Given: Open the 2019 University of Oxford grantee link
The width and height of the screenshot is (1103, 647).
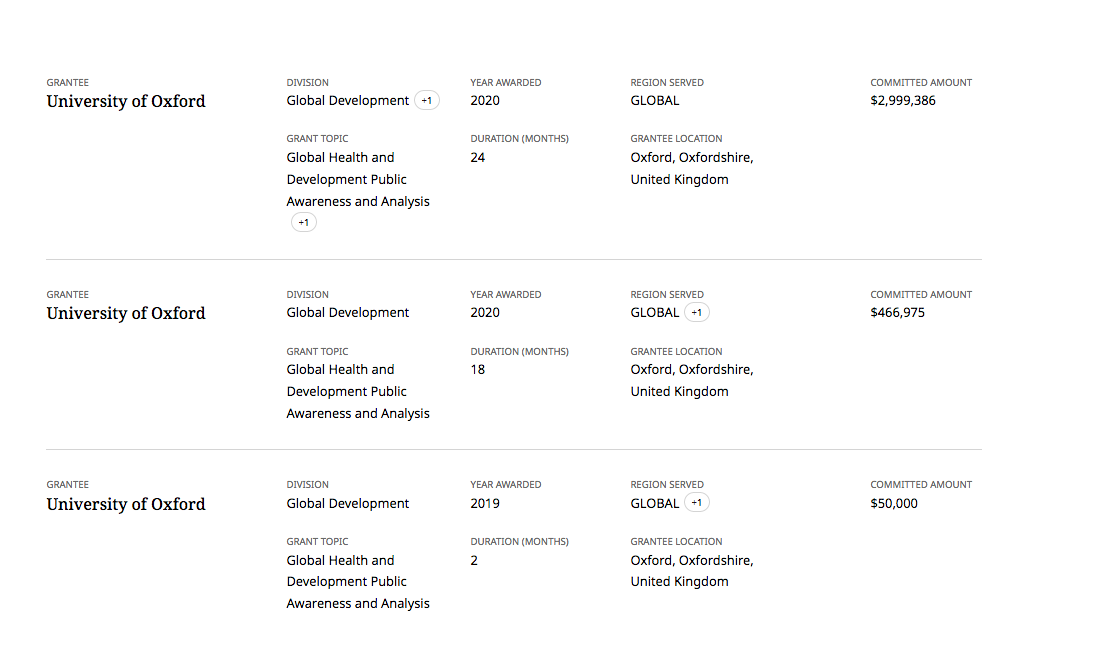Looking at the screenshot, I should tap(126, 504).
